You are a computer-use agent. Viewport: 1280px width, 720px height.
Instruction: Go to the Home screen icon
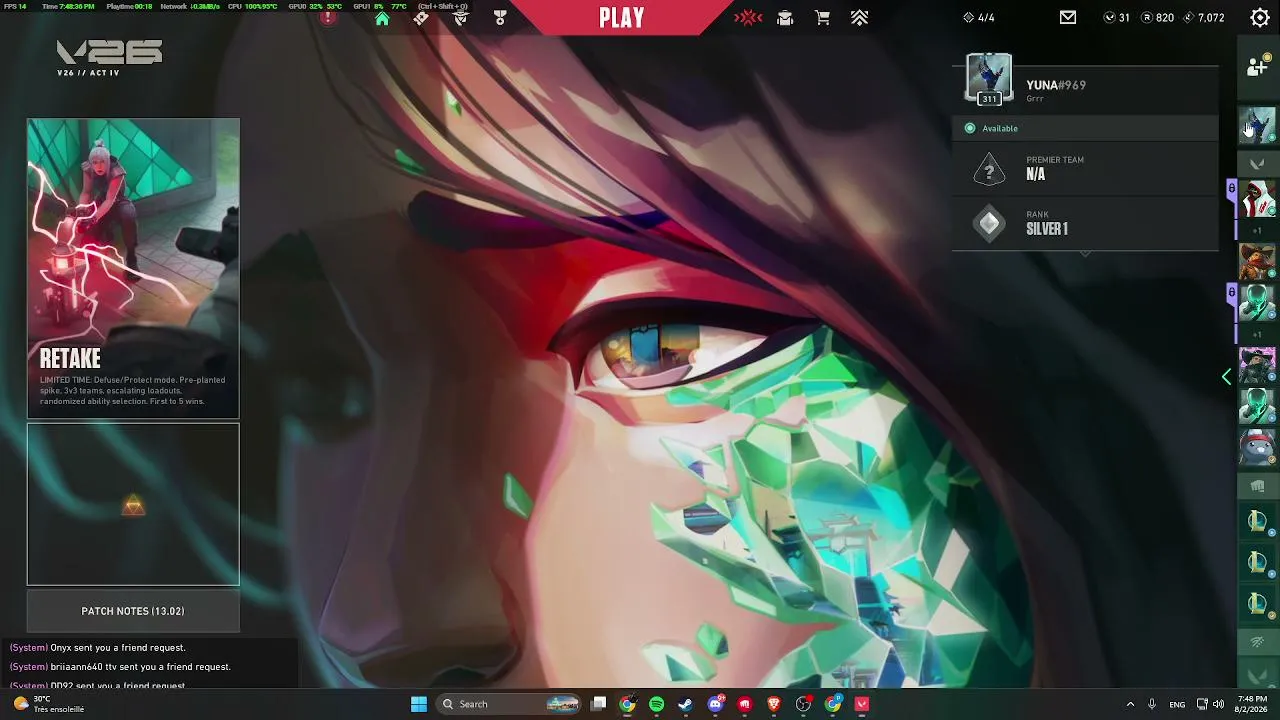point(382,18)
